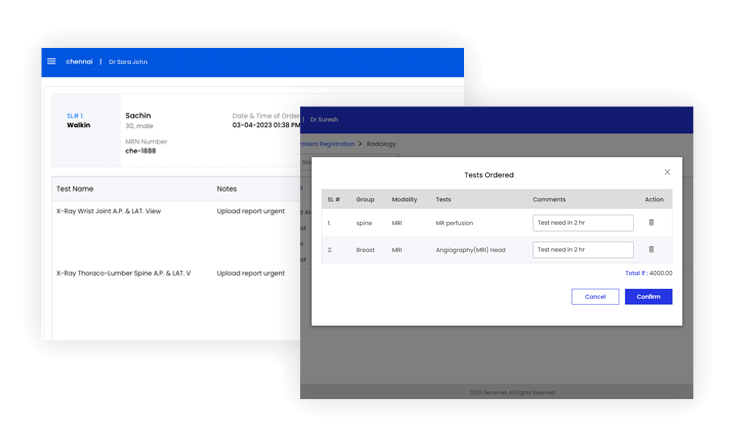
Task: Click the Radiology breadcrumb
Action: coord(381,144)
